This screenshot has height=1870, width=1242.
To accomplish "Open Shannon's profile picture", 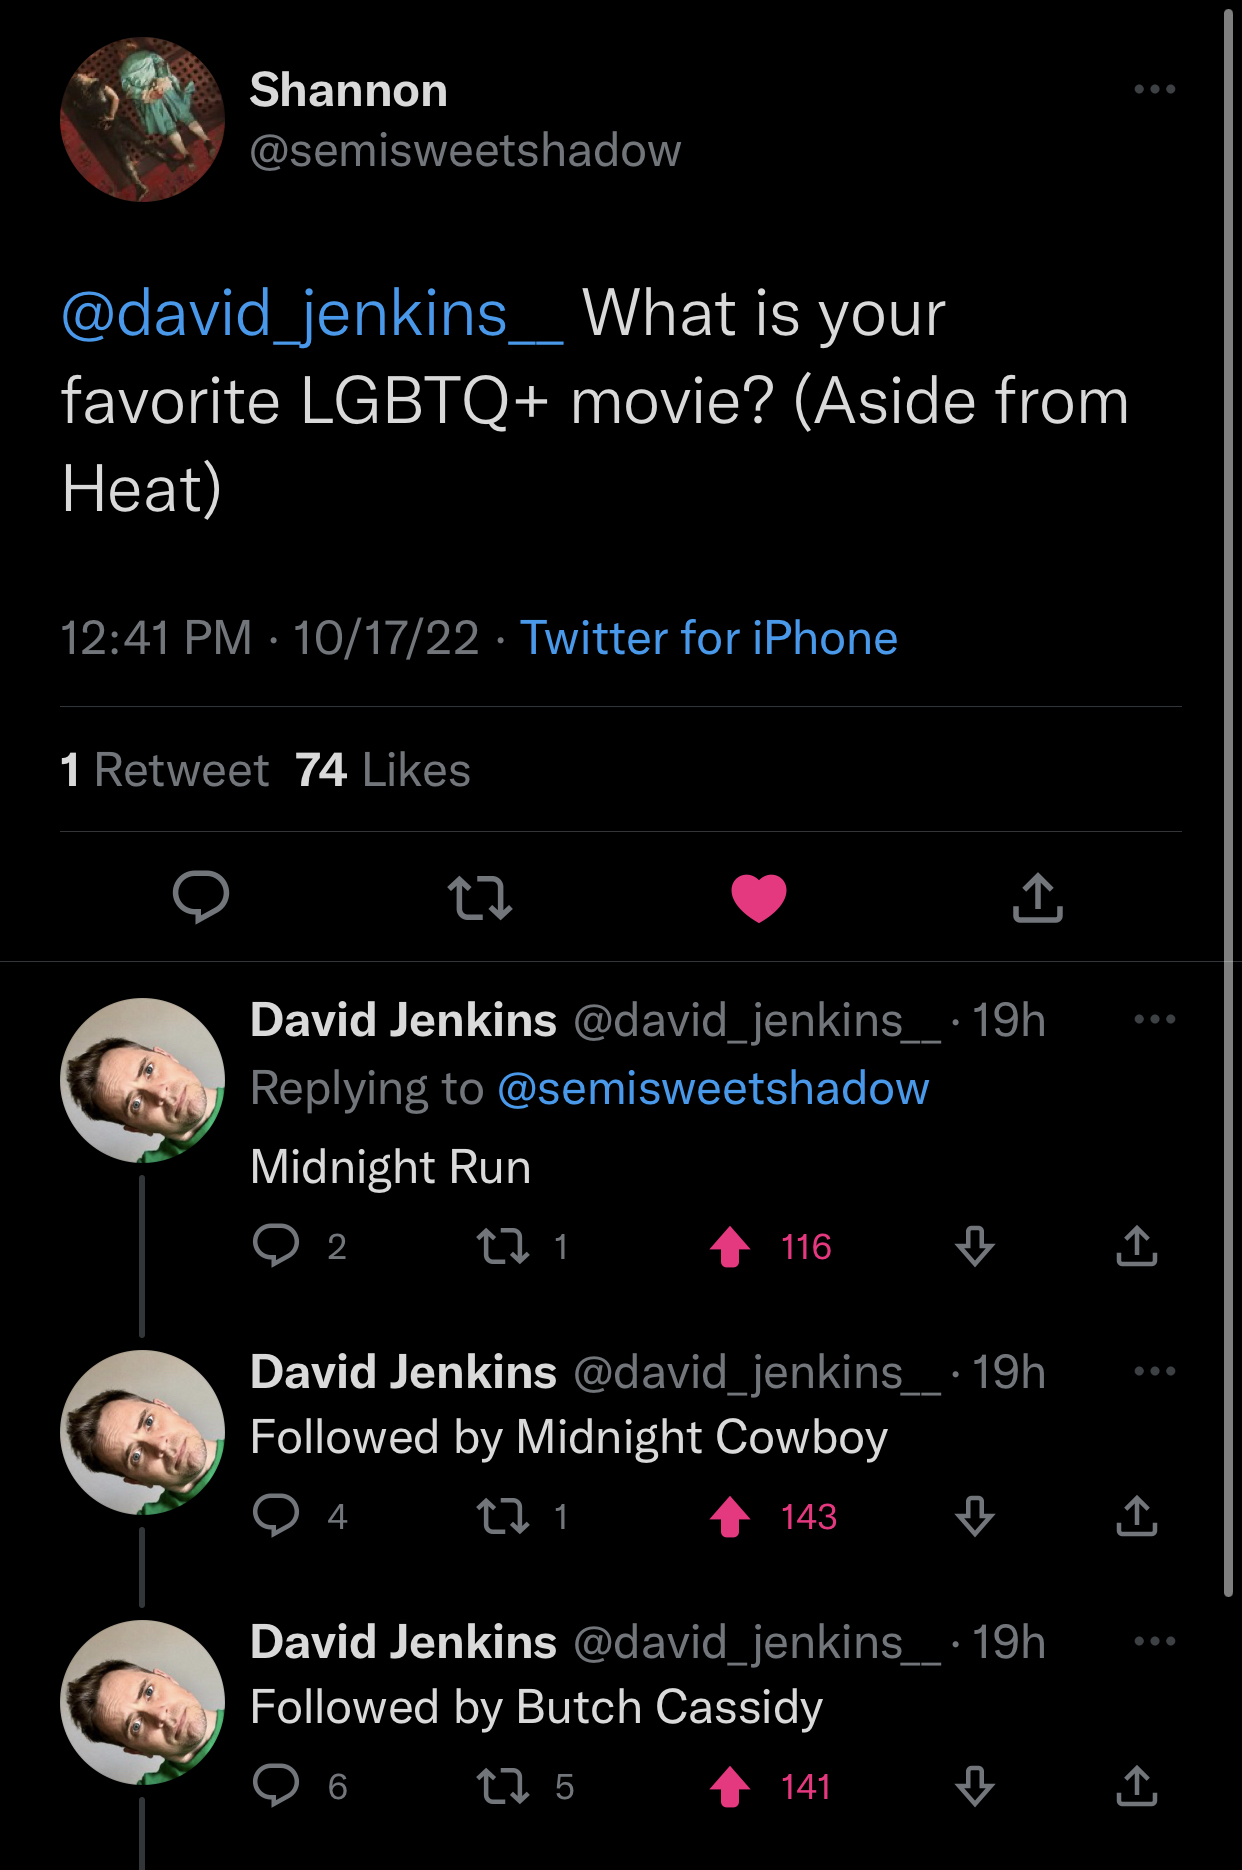I will point(142,120).
